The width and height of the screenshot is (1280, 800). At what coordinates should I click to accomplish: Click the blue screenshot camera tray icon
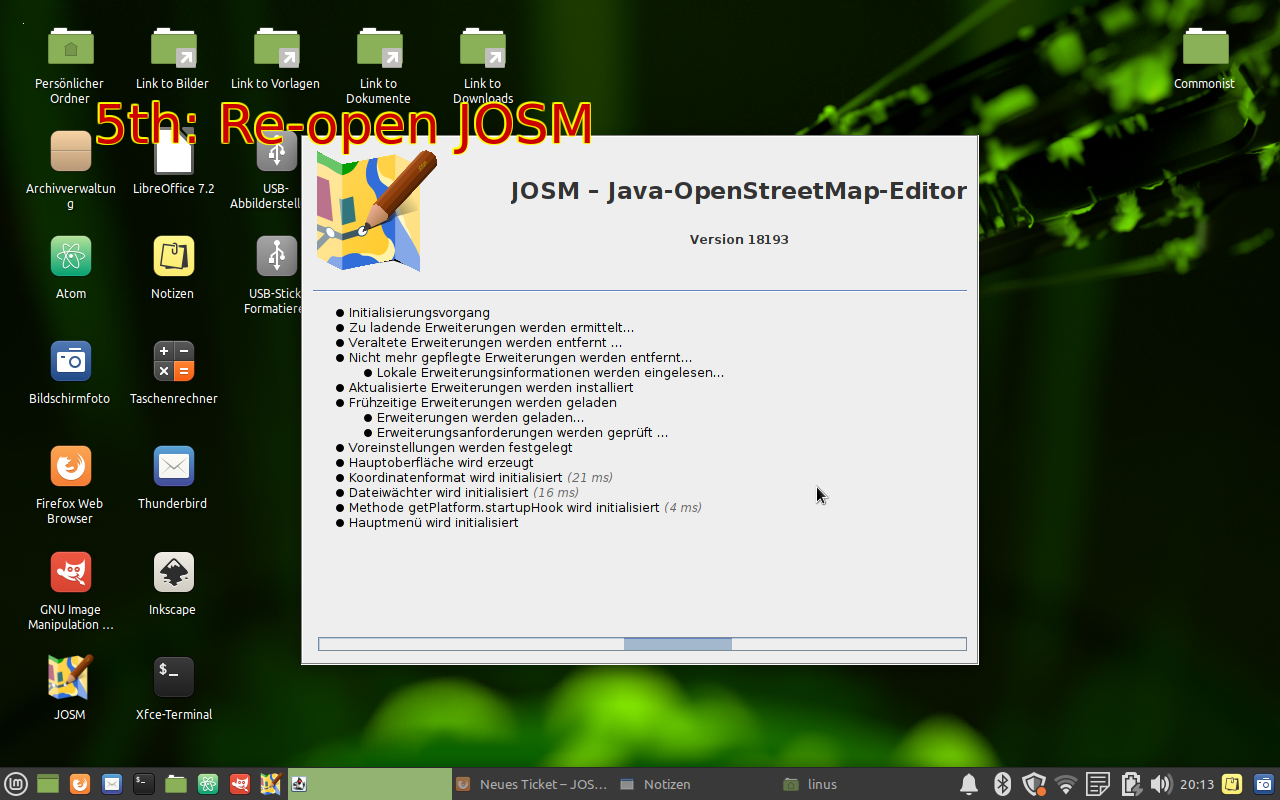coord(1264,784)
